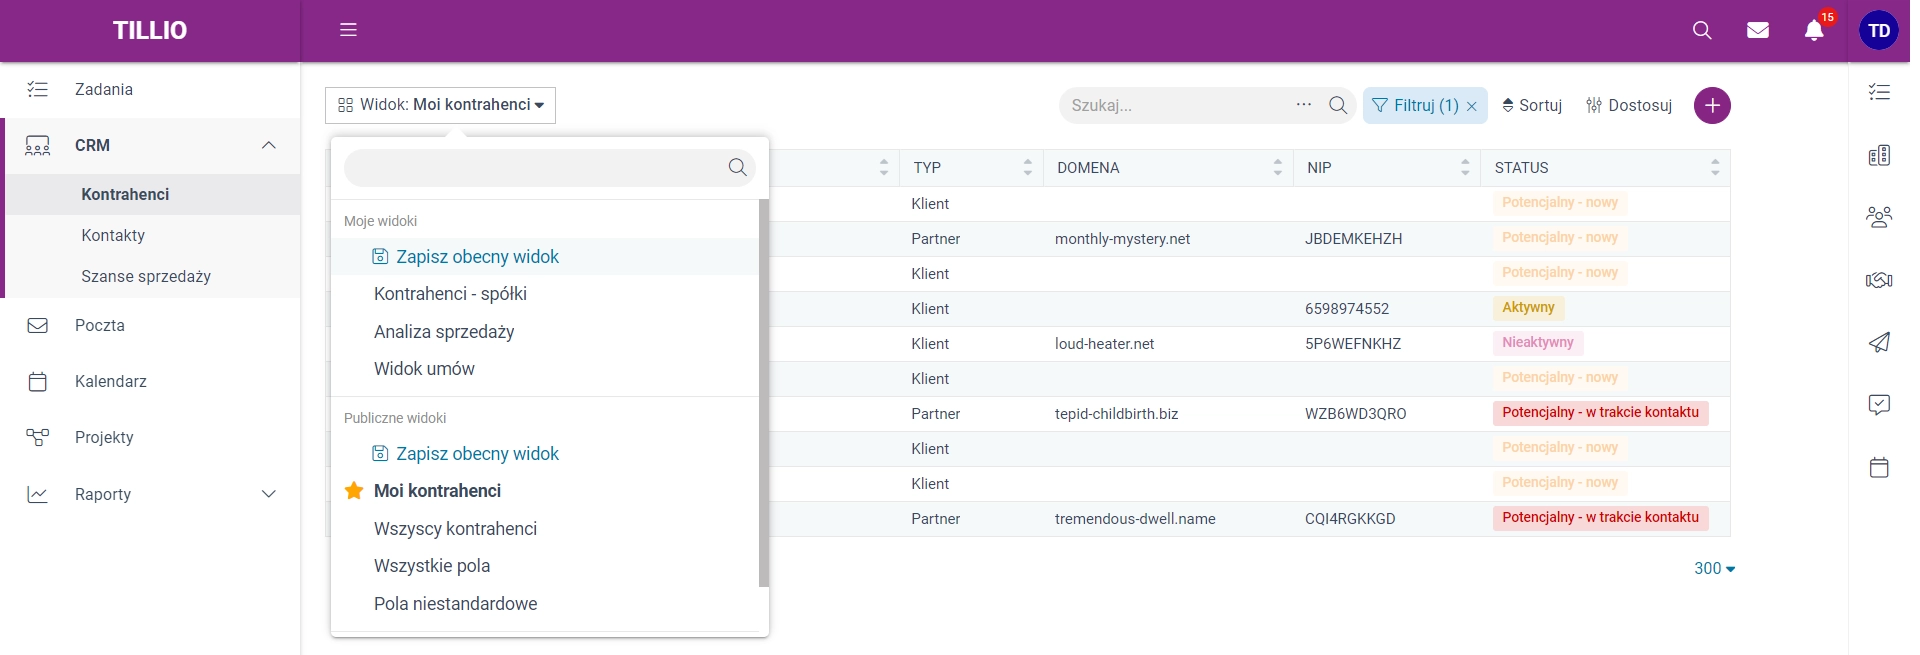Click the TILLIO logo
This screenshot has height=655, width=1920.
pyautogui.click(x=150, y=30)
